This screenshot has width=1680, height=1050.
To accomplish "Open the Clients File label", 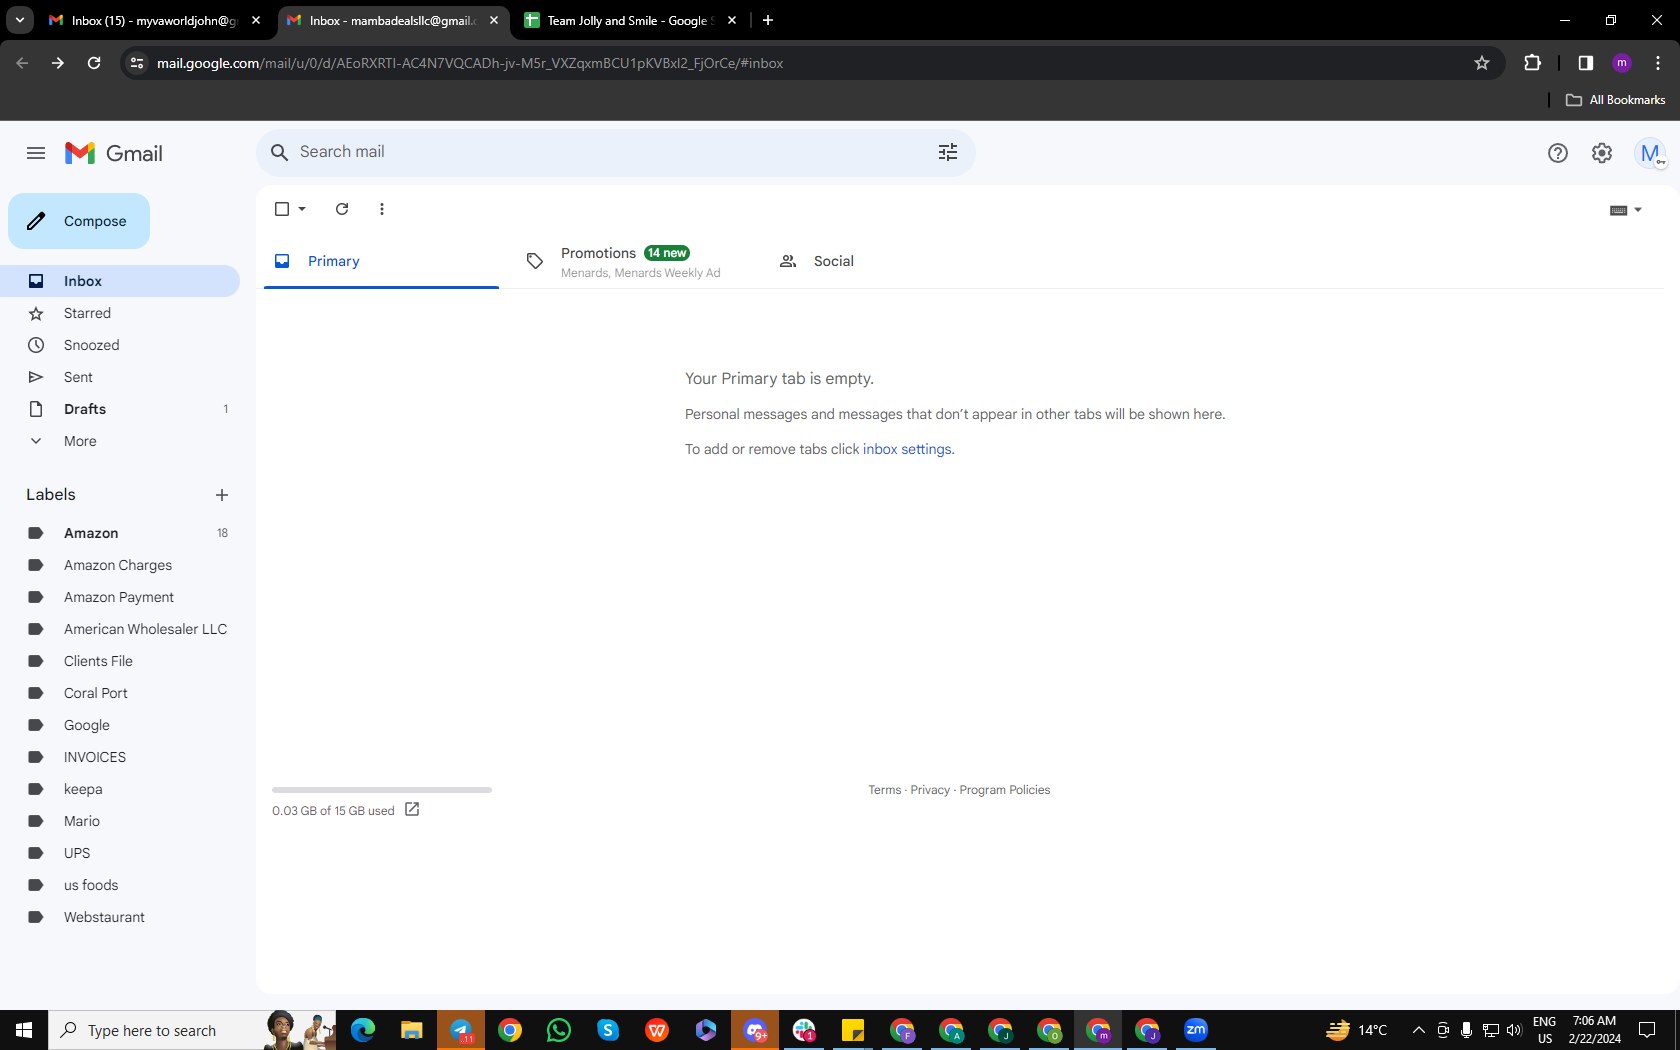I will [120, 661].
